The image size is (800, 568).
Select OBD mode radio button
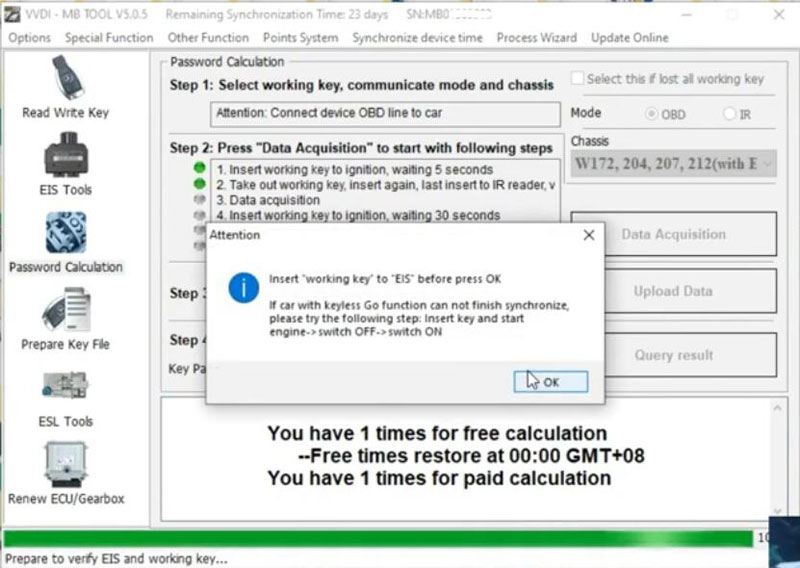pyautogui.click(x=651, y=114)
